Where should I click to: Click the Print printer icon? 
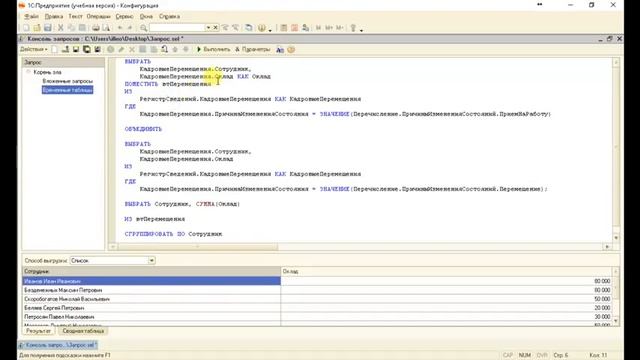(96, 28)
